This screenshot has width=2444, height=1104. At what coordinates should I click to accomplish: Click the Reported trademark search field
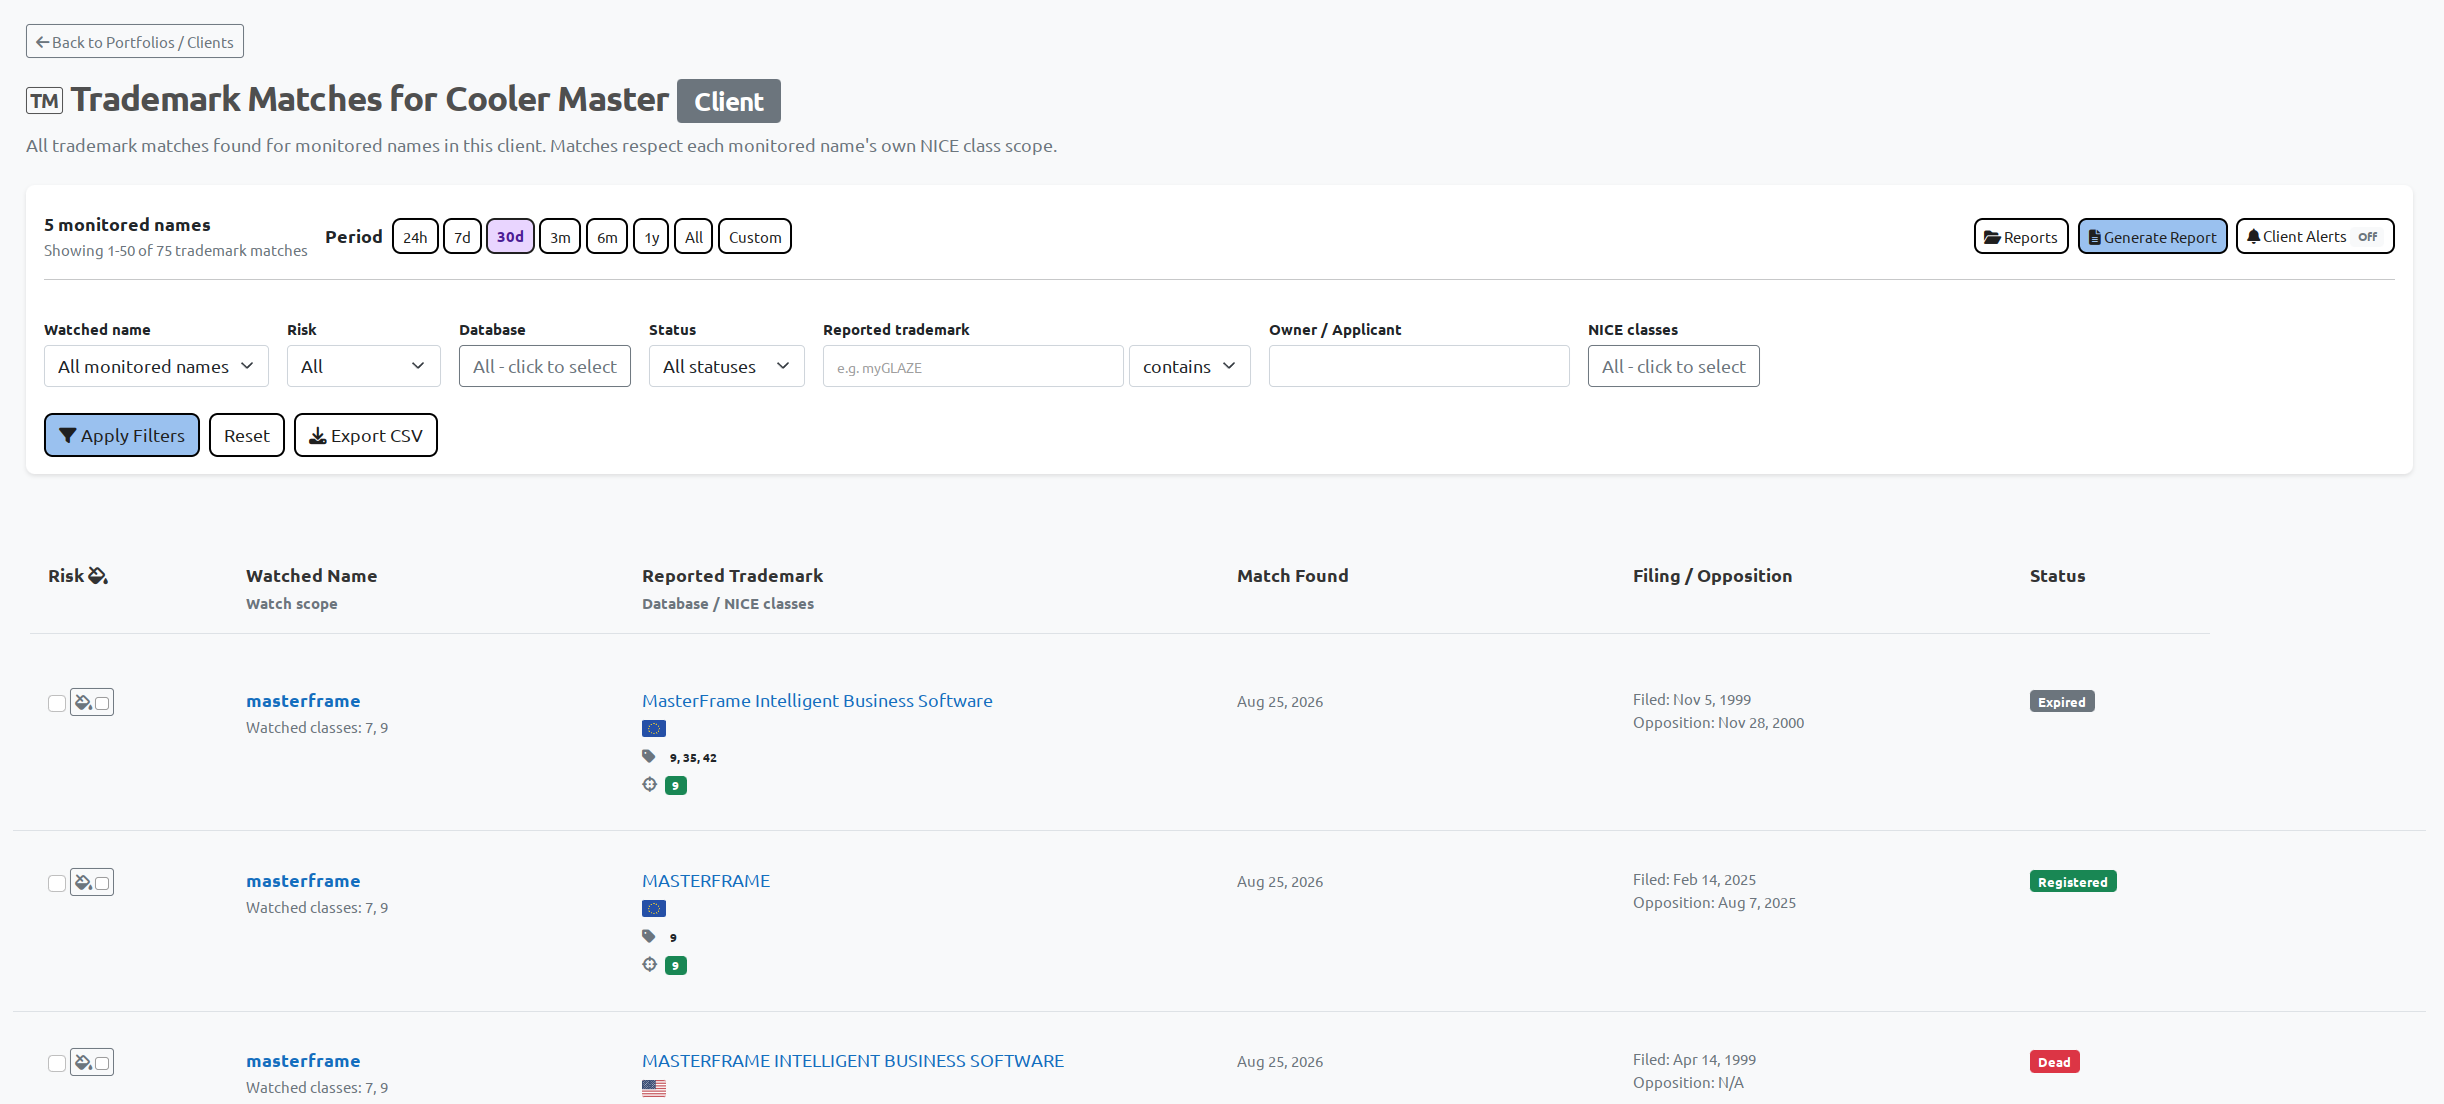973,366
